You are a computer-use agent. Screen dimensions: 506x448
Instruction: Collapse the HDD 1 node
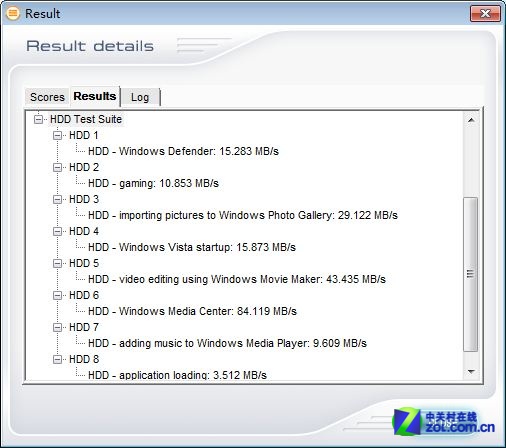(58, 135)
